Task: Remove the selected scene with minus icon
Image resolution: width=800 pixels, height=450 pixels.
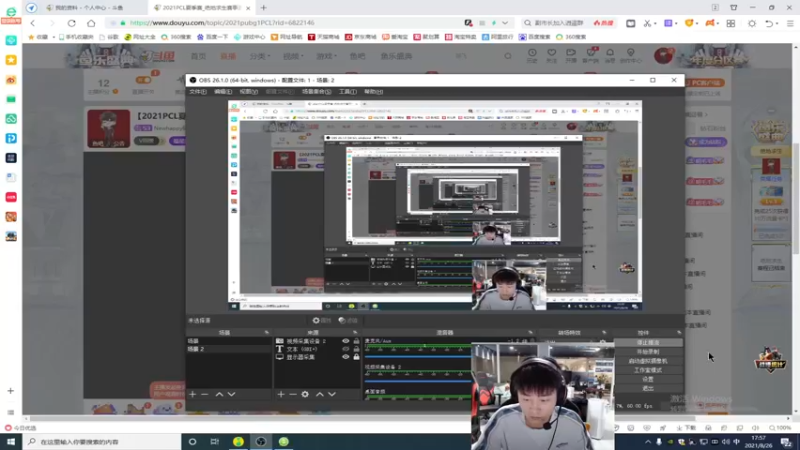Action: coord(205,394)
